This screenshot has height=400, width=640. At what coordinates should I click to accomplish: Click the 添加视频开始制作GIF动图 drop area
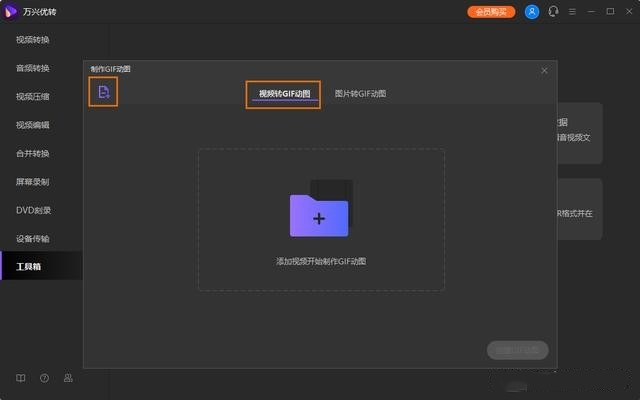(320, 260)
